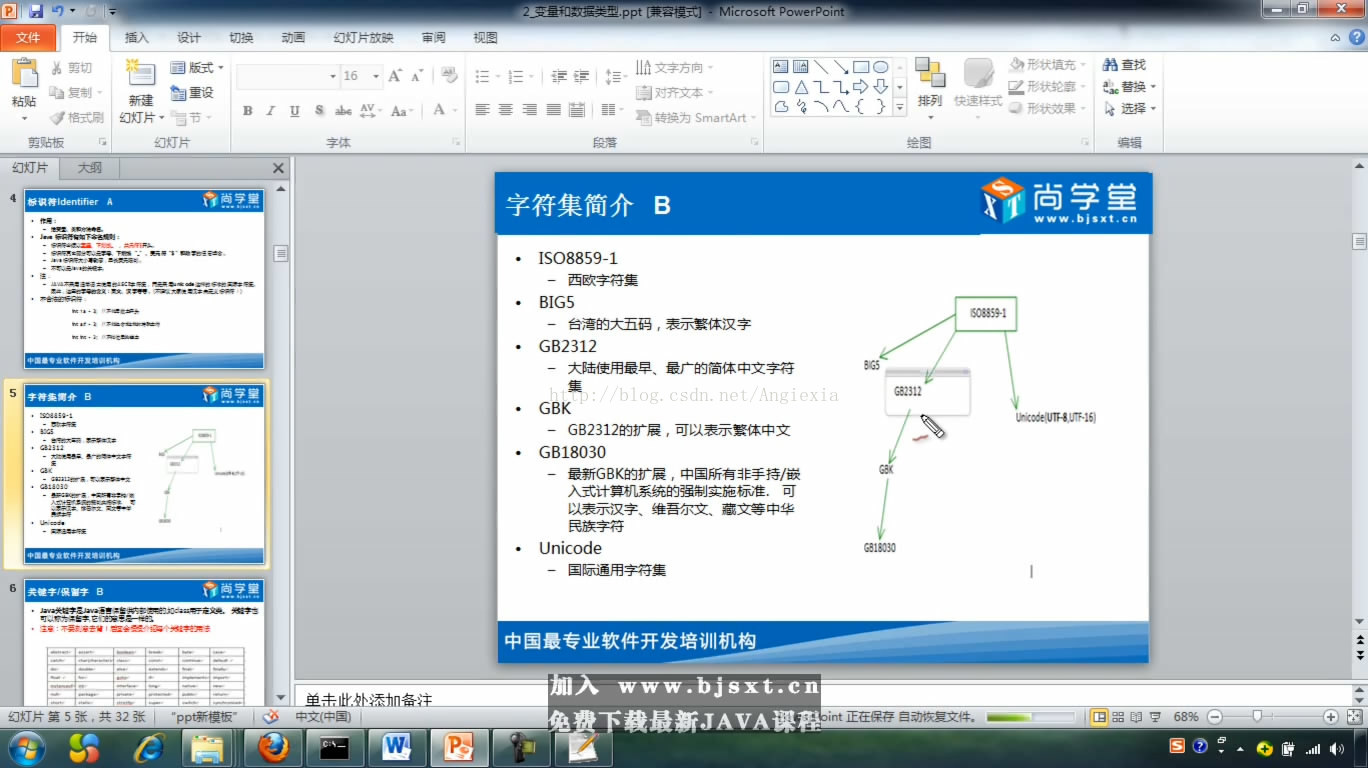1368x768 pixels.
Task: Click the Reset (重设) slide button
Action: pyautogui.click(x=193, y=92)
